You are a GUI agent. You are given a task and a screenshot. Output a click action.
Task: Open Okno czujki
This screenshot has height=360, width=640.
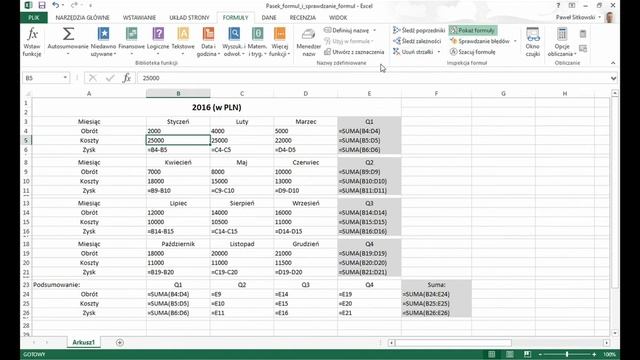tap(533, 41)
